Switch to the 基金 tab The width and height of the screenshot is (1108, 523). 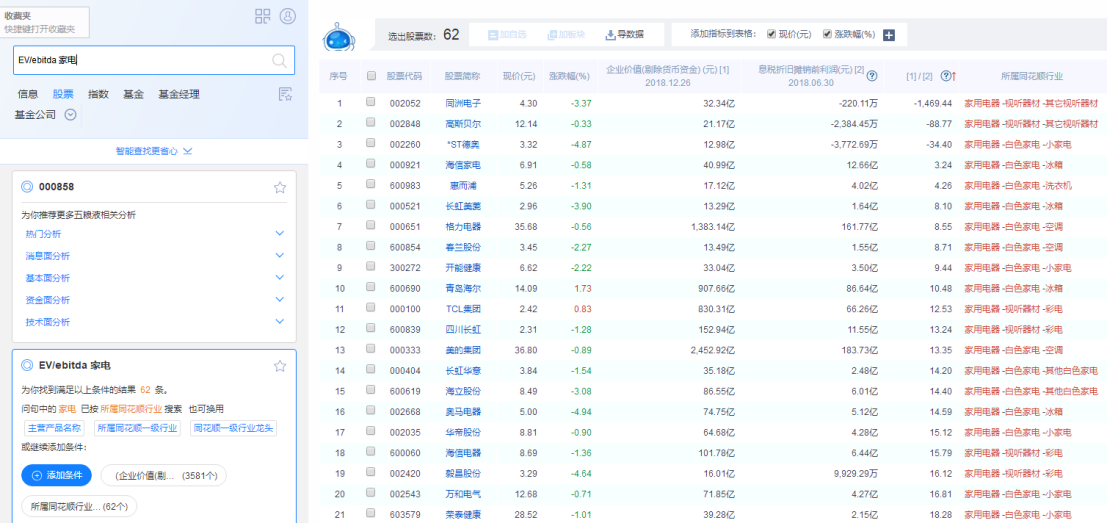pos(134,94)
